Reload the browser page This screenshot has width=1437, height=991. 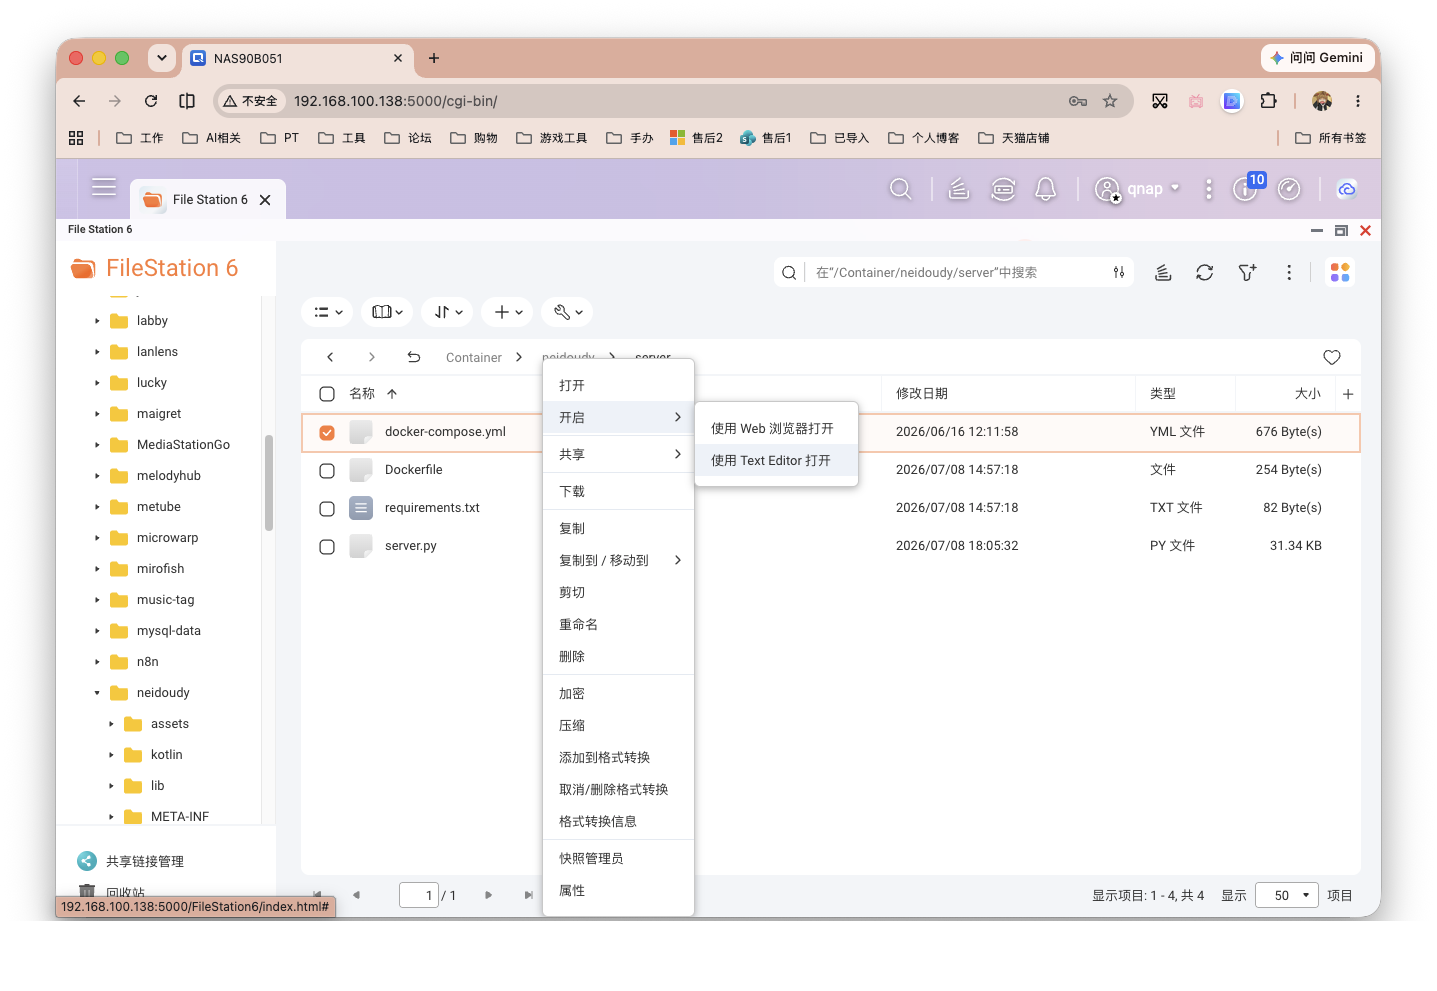[151, 101]
